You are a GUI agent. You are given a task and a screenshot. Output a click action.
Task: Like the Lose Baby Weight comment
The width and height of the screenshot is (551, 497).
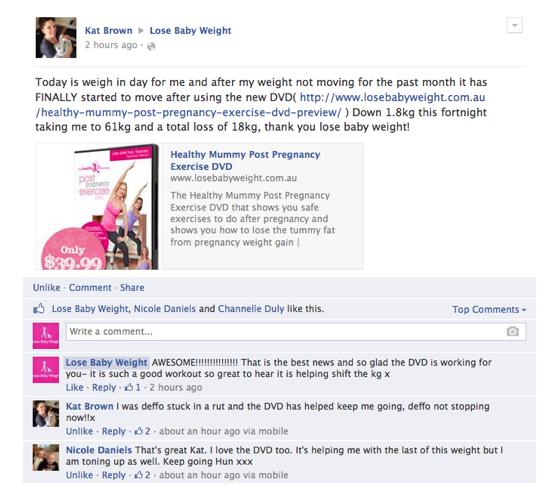click(74, 387)
